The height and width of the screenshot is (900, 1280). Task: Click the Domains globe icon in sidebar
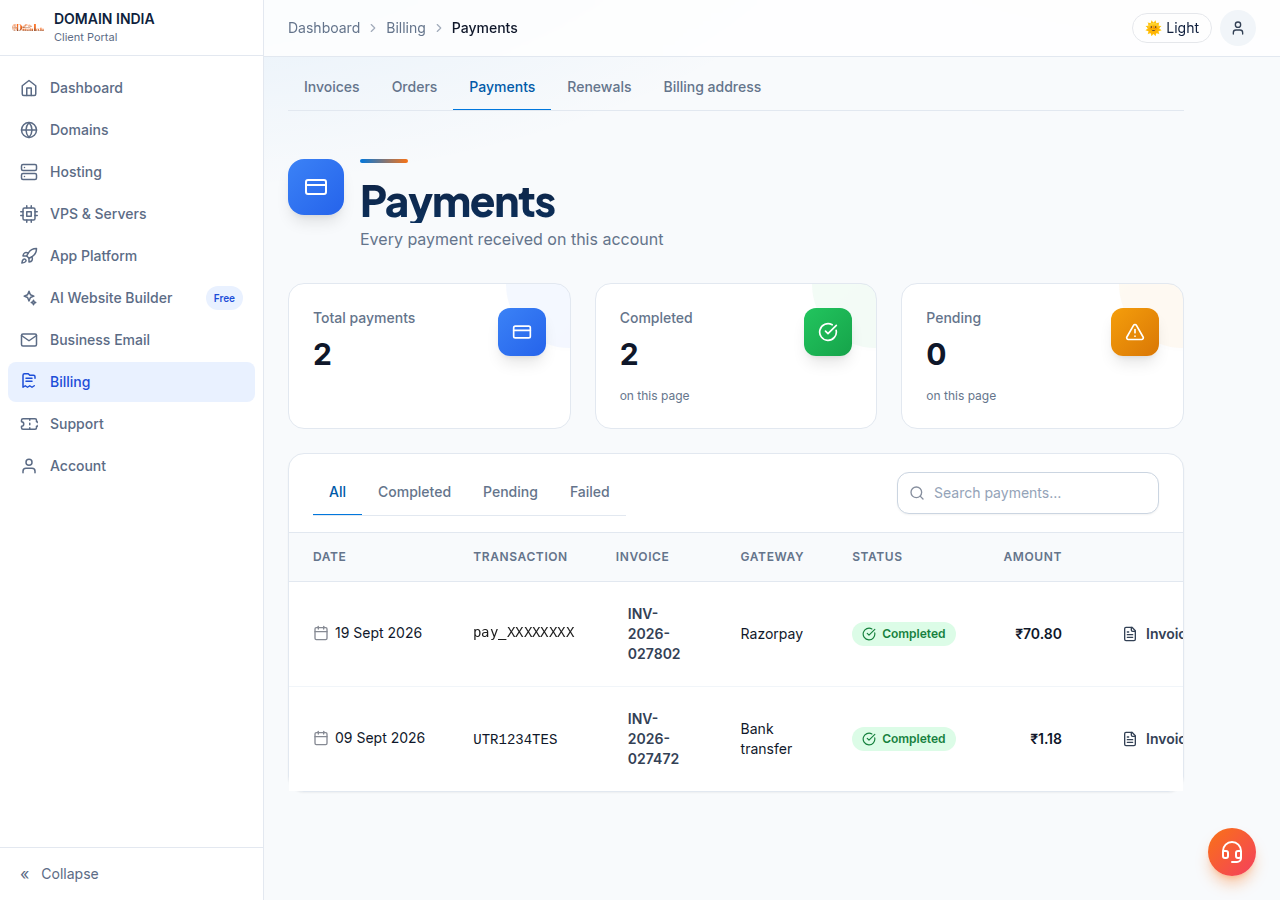(x=29, y=130)
